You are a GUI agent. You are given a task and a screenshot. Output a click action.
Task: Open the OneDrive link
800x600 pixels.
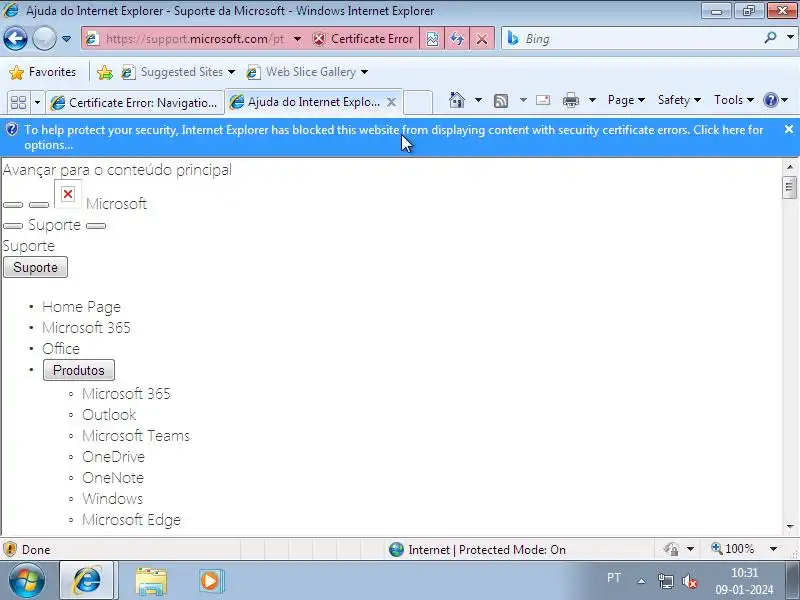[113, 457]
